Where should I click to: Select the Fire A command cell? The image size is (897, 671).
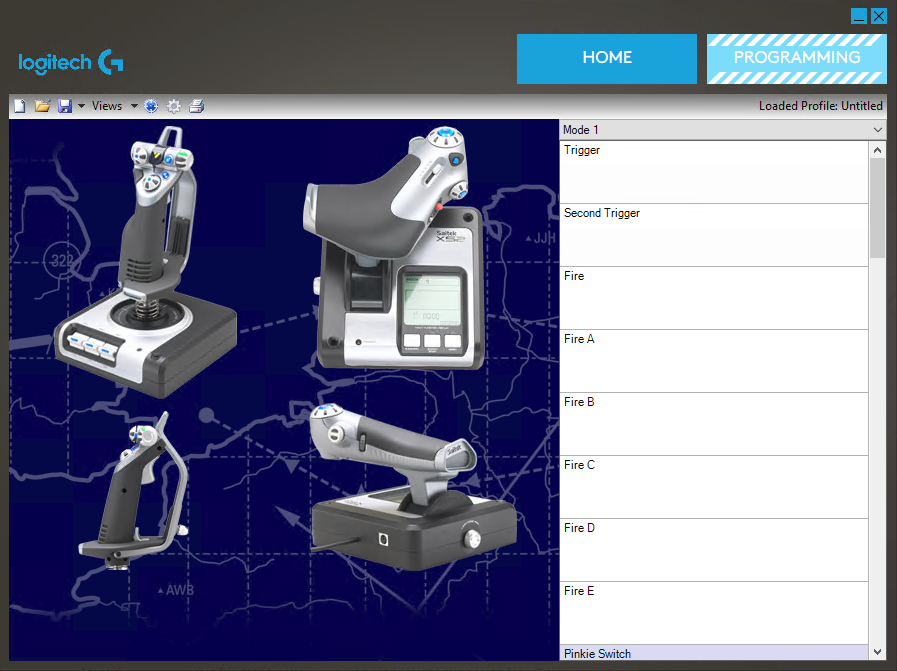[x=713, y=361]
